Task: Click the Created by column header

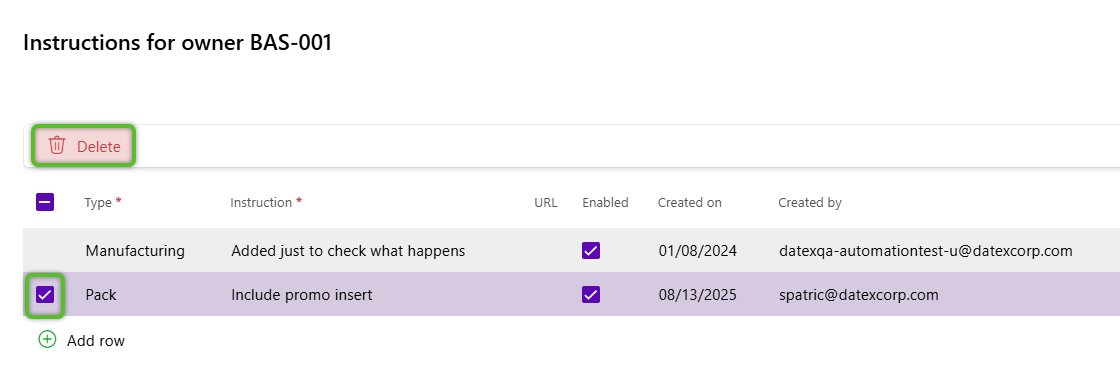Action: (810, 202)
